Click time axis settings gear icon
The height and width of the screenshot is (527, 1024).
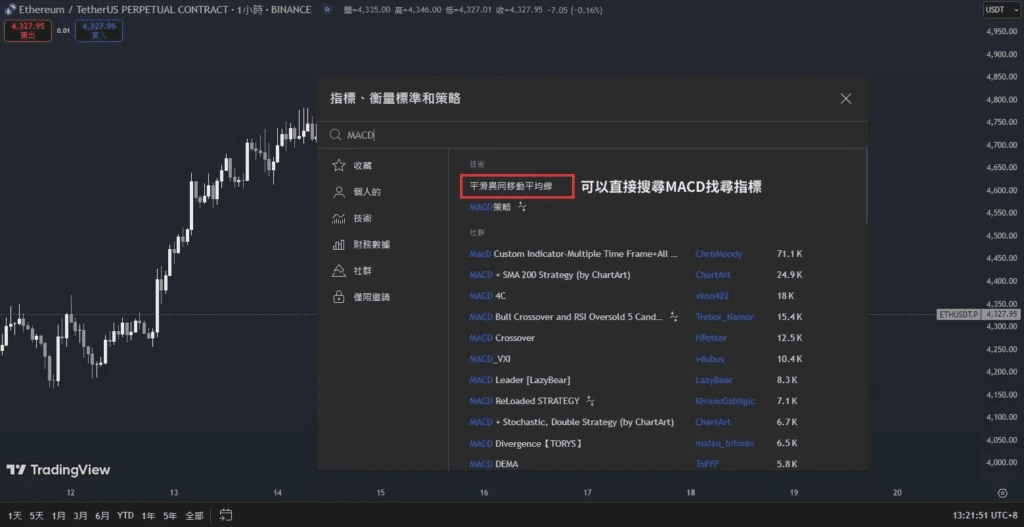click(x=1002, y=493)
